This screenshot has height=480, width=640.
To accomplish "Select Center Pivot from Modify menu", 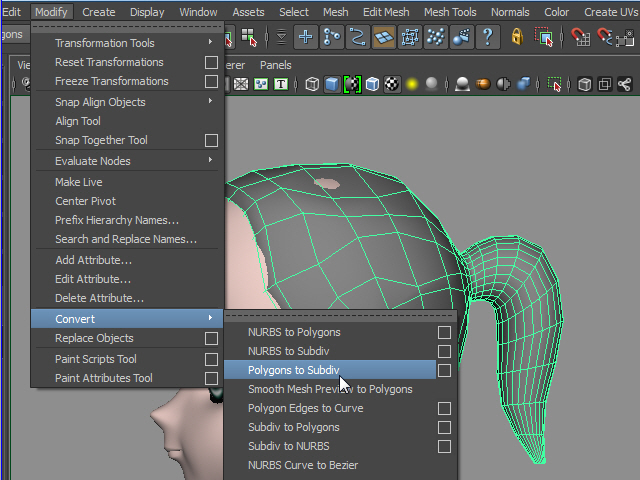I will click(85, 201).
